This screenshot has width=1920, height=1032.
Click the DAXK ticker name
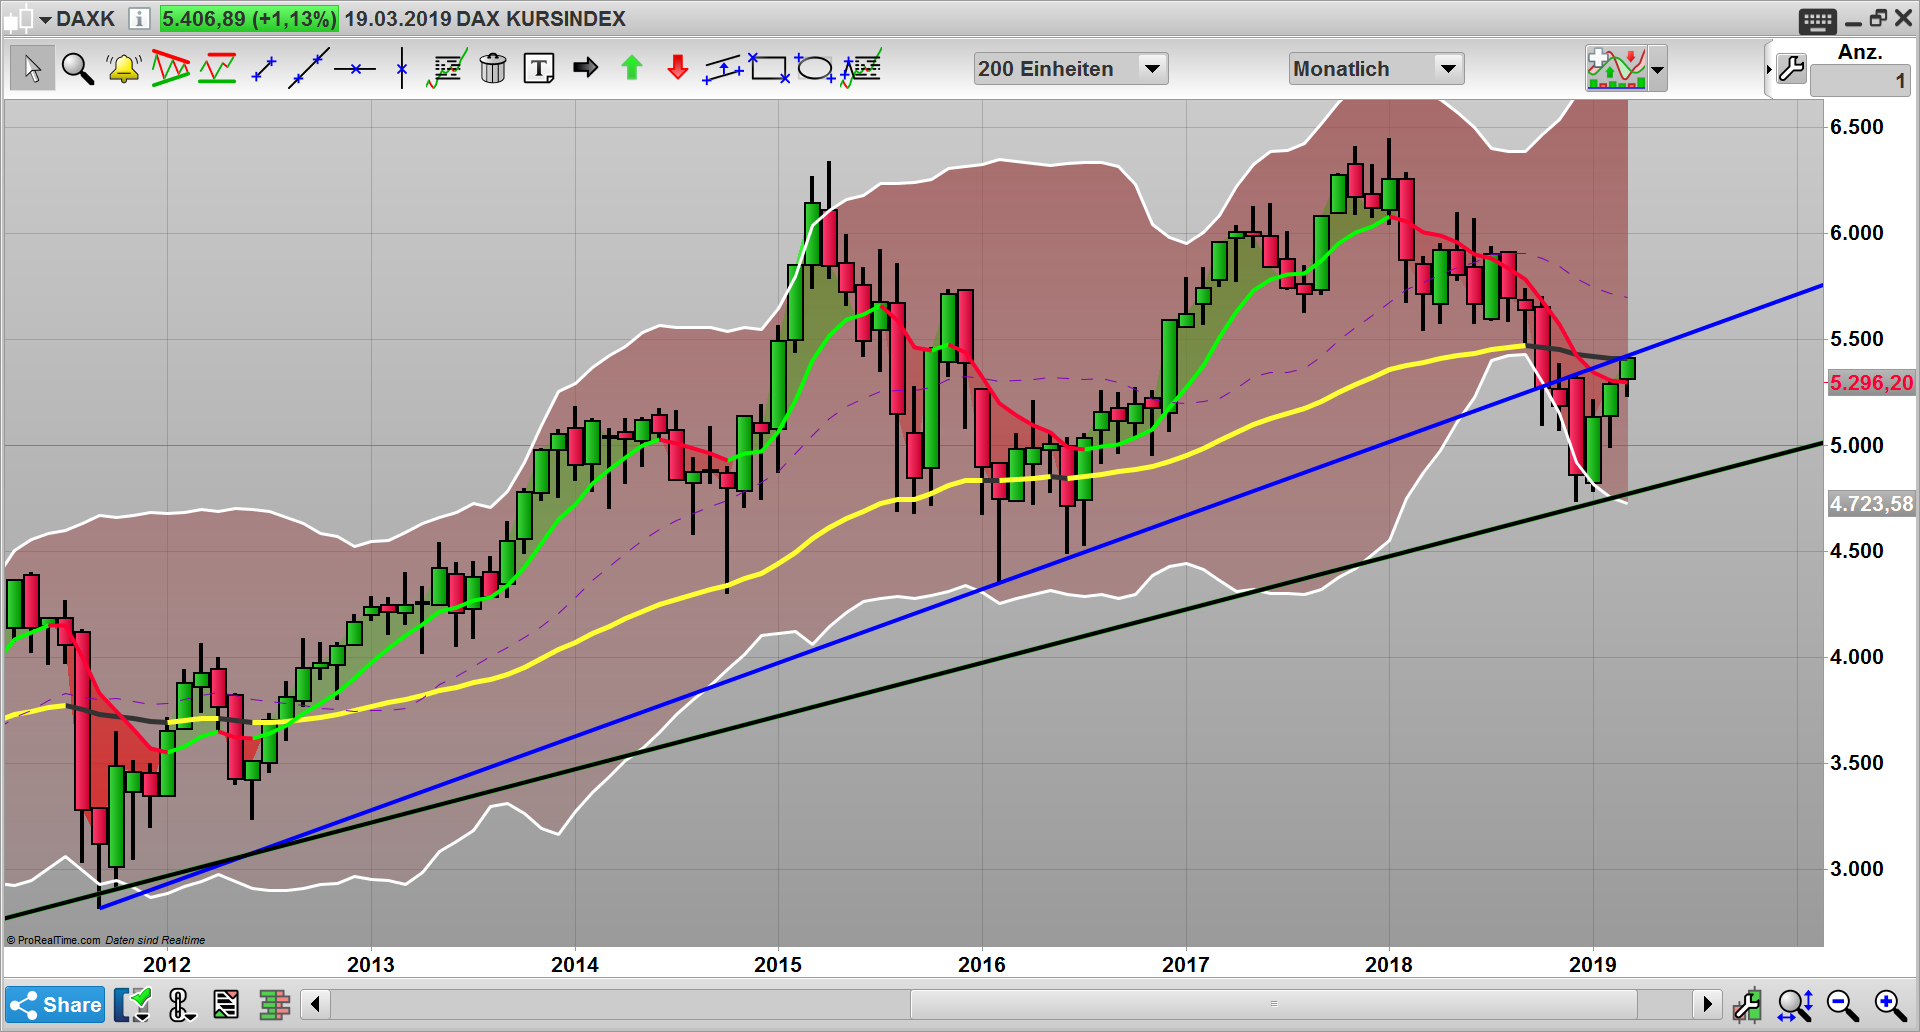coord(85,19)
